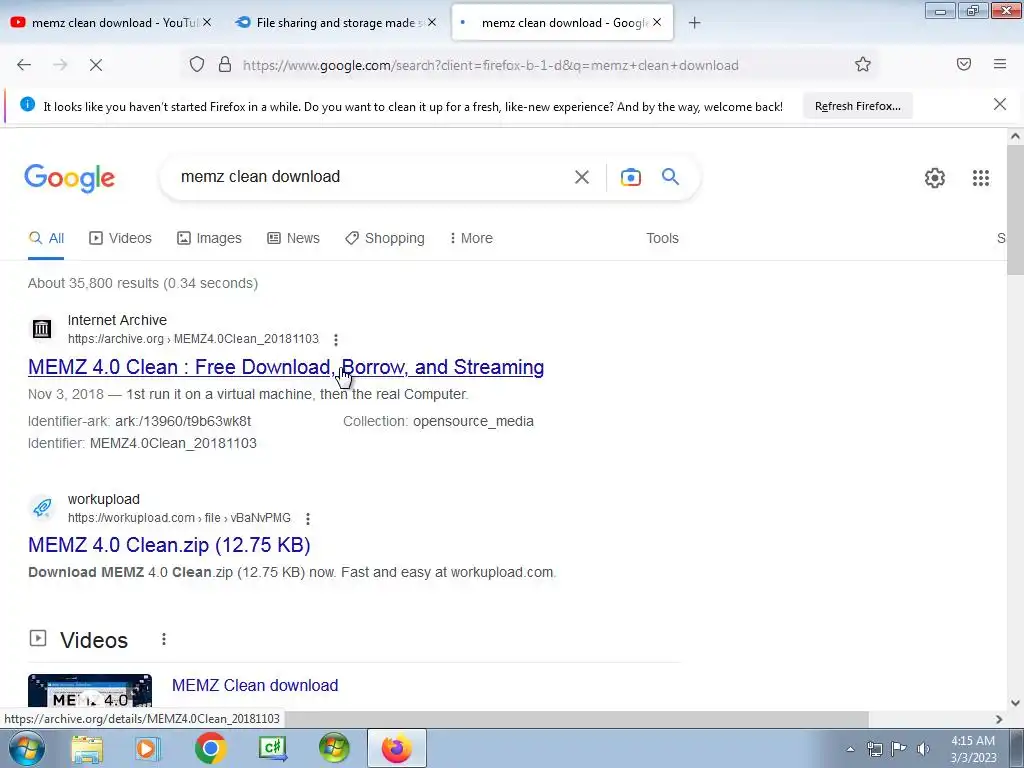1024x768 pixels.
Task: Open the search Tools options
Action: [662, 238]
